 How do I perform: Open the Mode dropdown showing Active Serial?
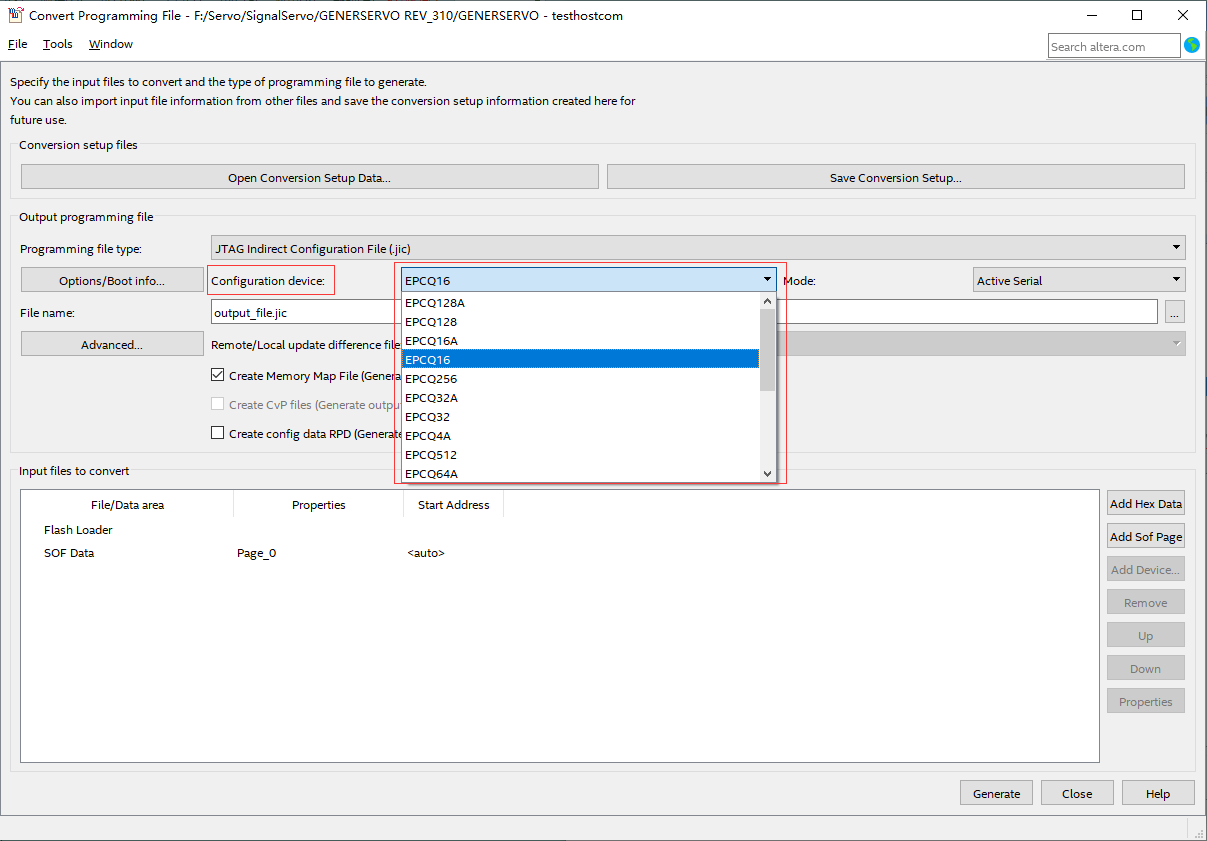[x=1079, y=280]
